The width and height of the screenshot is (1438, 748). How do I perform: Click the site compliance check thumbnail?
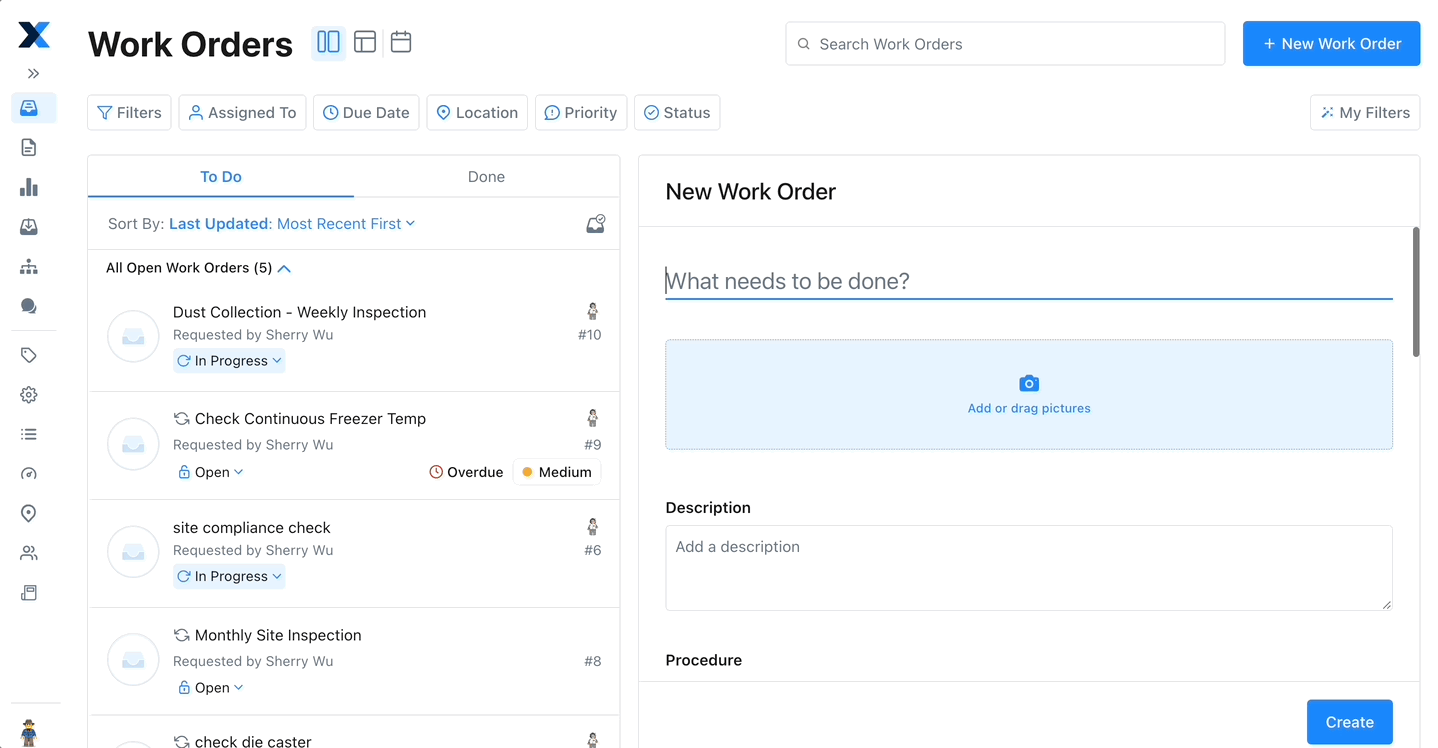tap(133, 552)
